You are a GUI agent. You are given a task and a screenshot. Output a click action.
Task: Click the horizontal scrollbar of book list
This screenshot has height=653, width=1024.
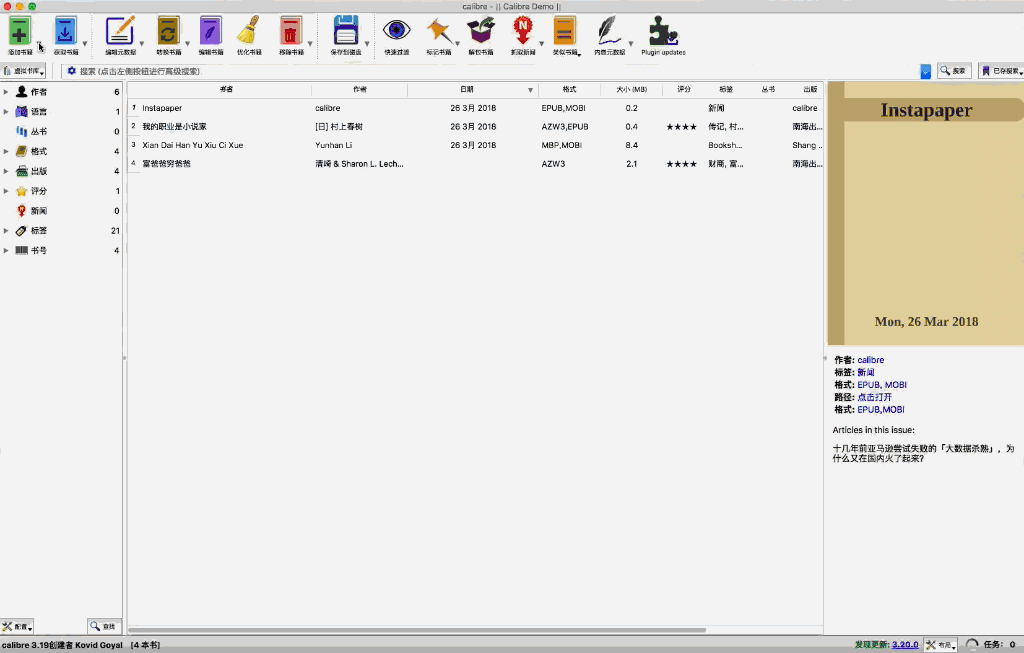tap(417, 630)
